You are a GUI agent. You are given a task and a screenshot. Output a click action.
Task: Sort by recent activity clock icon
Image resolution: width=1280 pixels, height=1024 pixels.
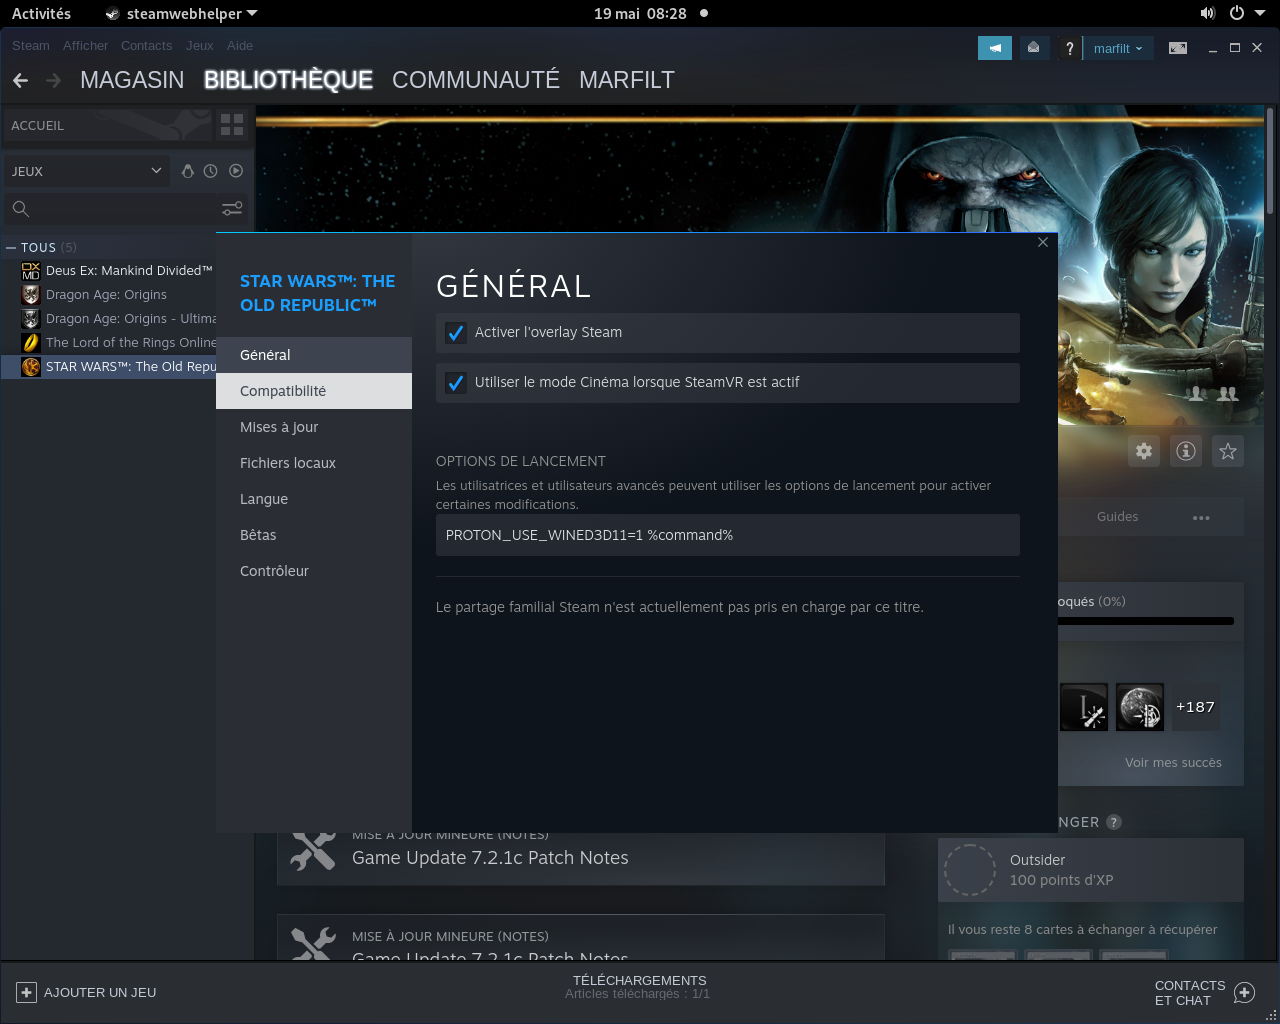point(210,171)
